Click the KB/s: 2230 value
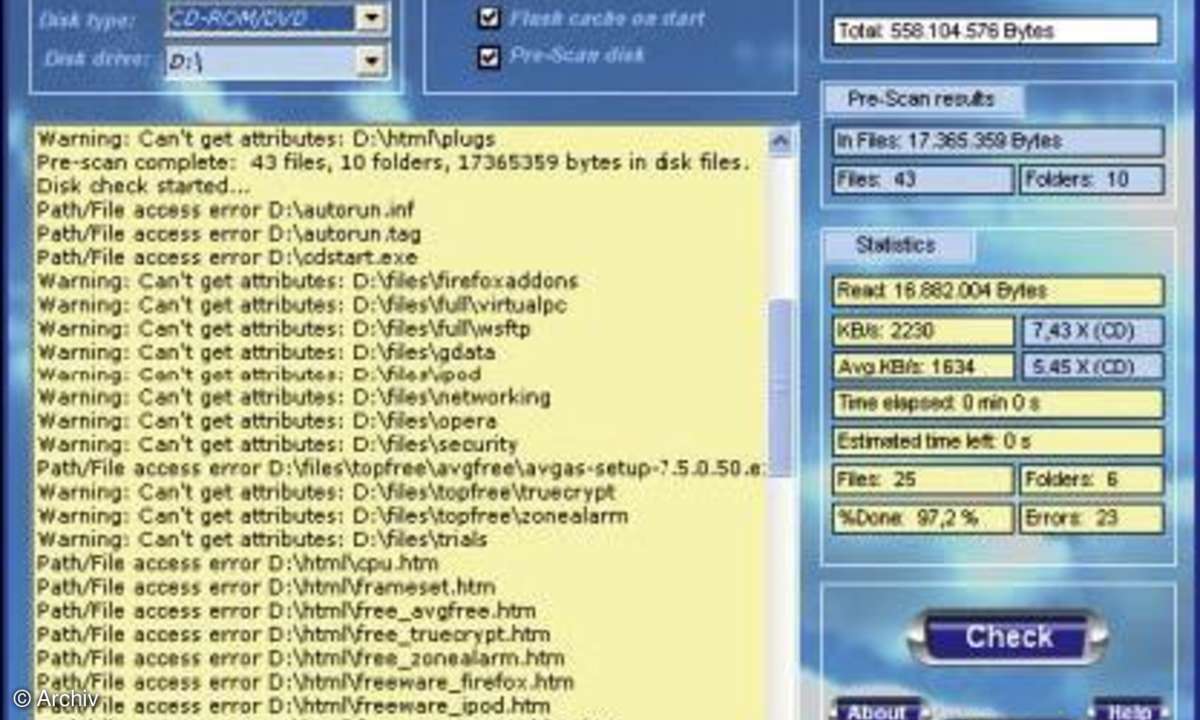Image resolution: width=1200 pixels, height=720 pixels. pos(923,331)
